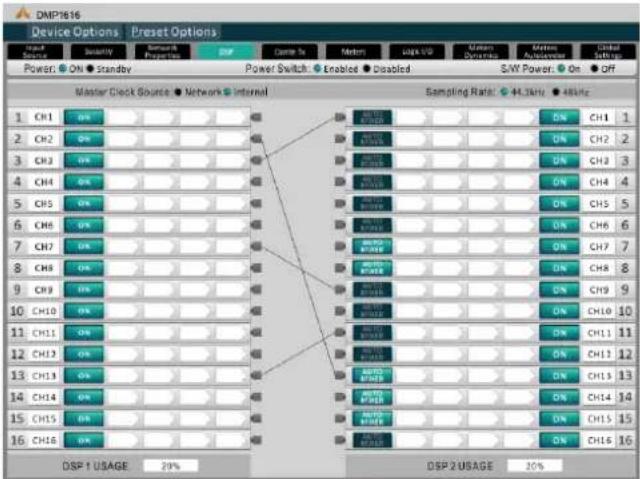This screenshot has width=640, height=479.
Task: Click output CH4 routing connector node
Action: (340, 182)
